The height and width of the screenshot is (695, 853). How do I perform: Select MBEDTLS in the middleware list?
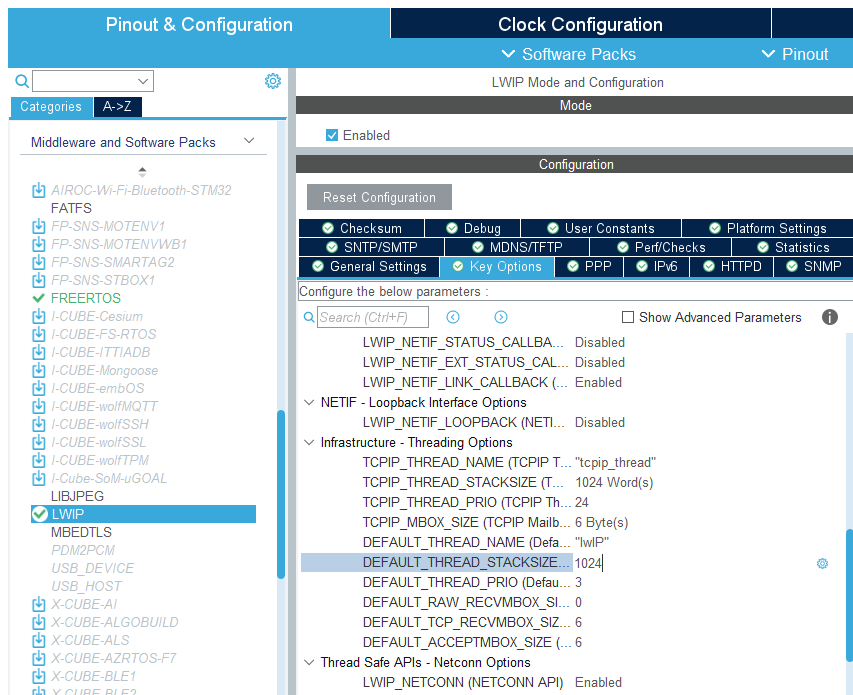(x=81, y=532)
